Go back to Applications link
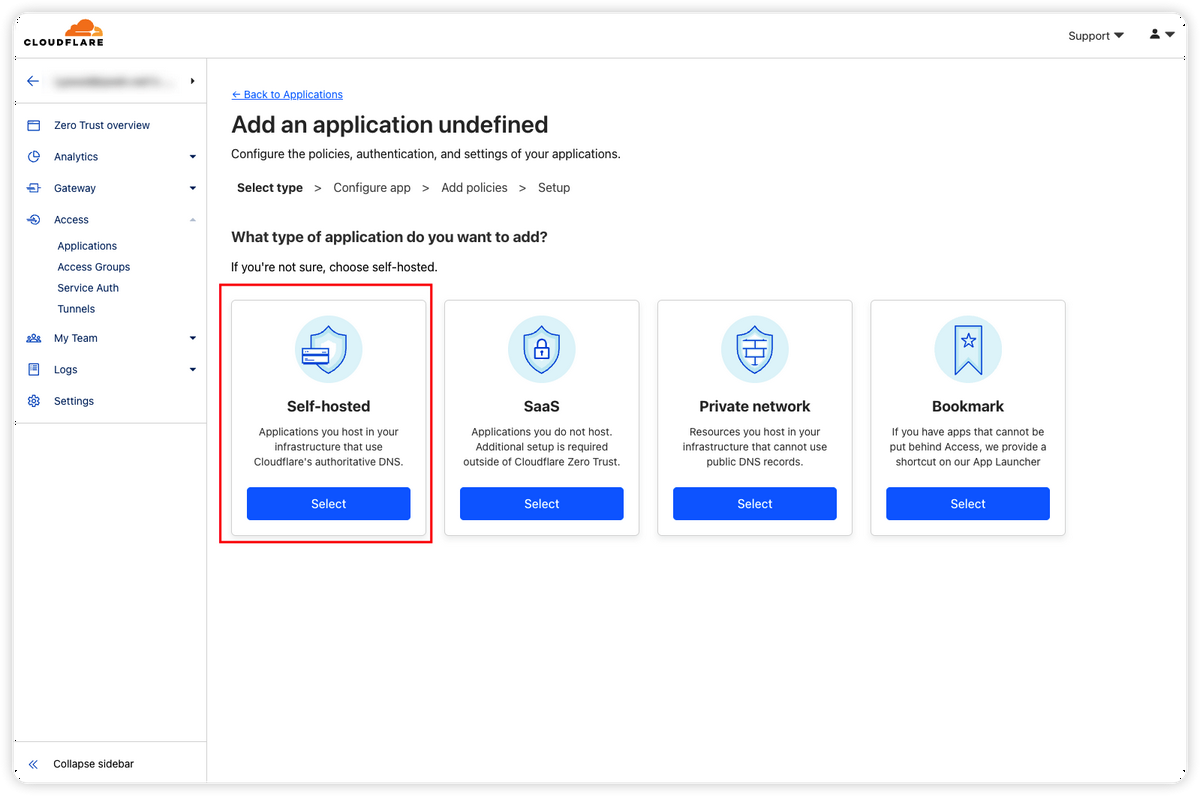Screen dimensions: 1200x796 pyautogui.click(x=287, y=94)
